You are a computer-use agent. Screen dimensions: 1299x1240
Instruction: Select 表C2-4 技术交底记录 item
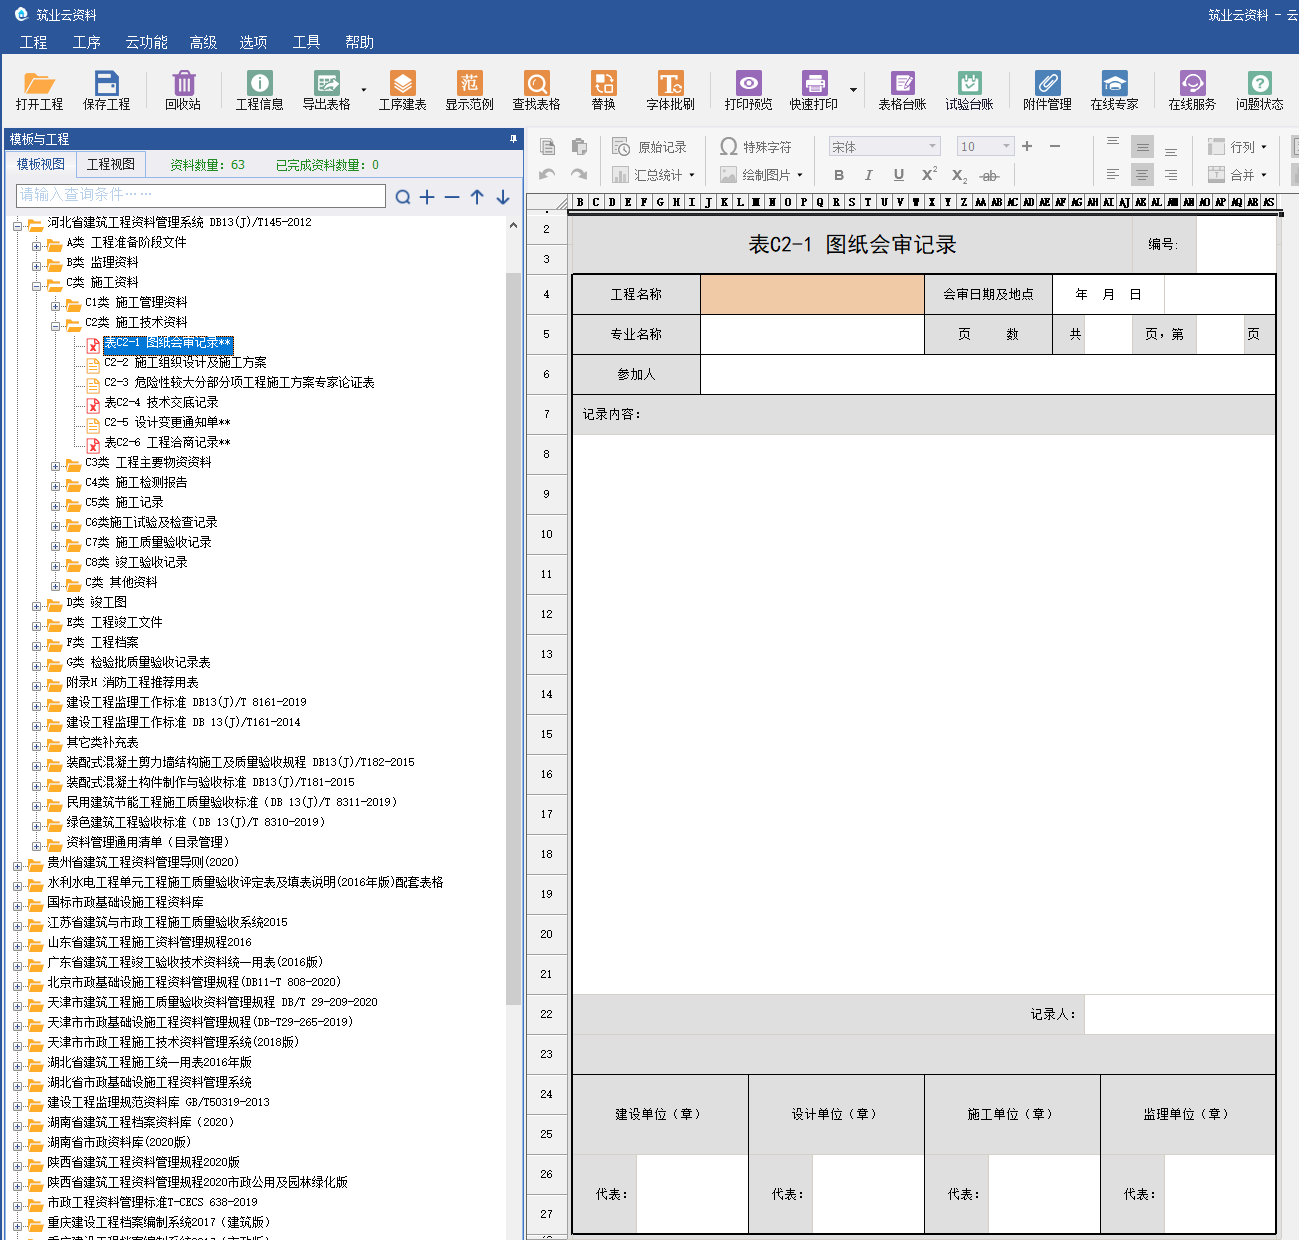161,402
